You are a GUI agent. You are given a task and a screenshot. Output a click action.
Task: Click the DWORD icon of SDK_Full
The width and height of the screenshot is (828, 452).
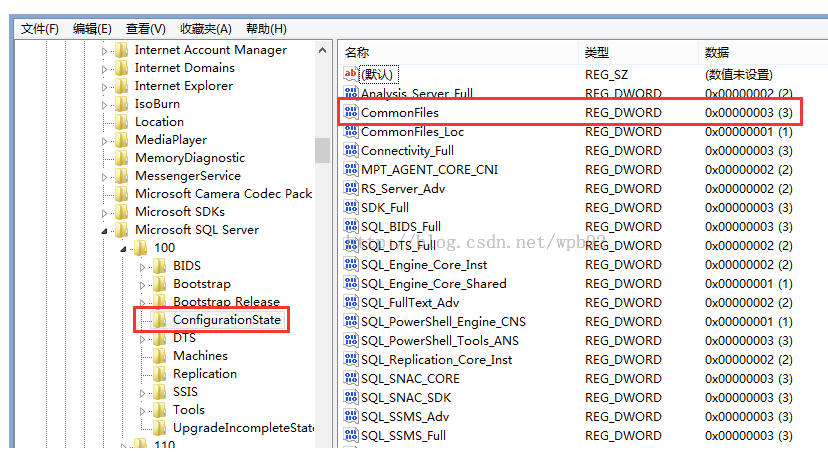(x=351, y=206)
